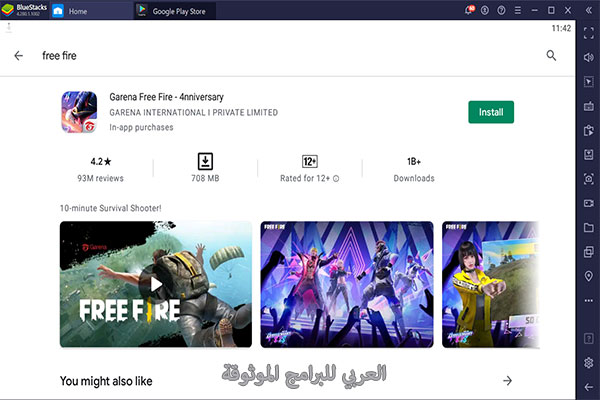Image resolution: width=600 pixels, height=400 pixels.
Task: Open the media folder sidebar icon
Action: [x=589, y=228]
